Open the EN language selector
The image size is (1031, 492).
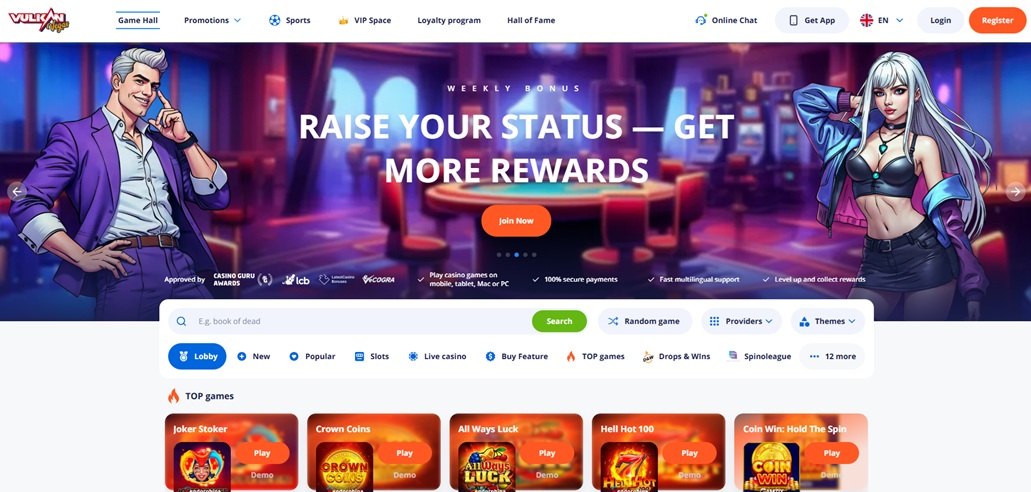coord(882,20)
